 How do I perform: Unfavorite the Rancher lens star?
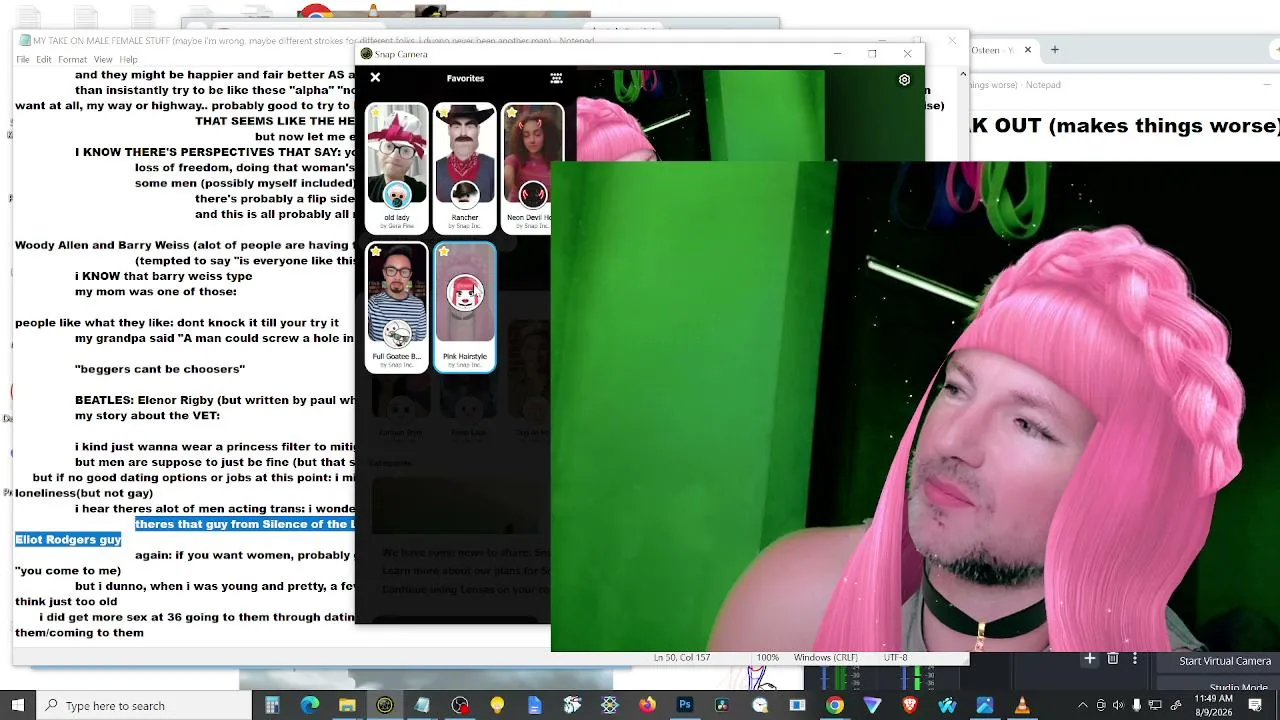tap(443, 113)
